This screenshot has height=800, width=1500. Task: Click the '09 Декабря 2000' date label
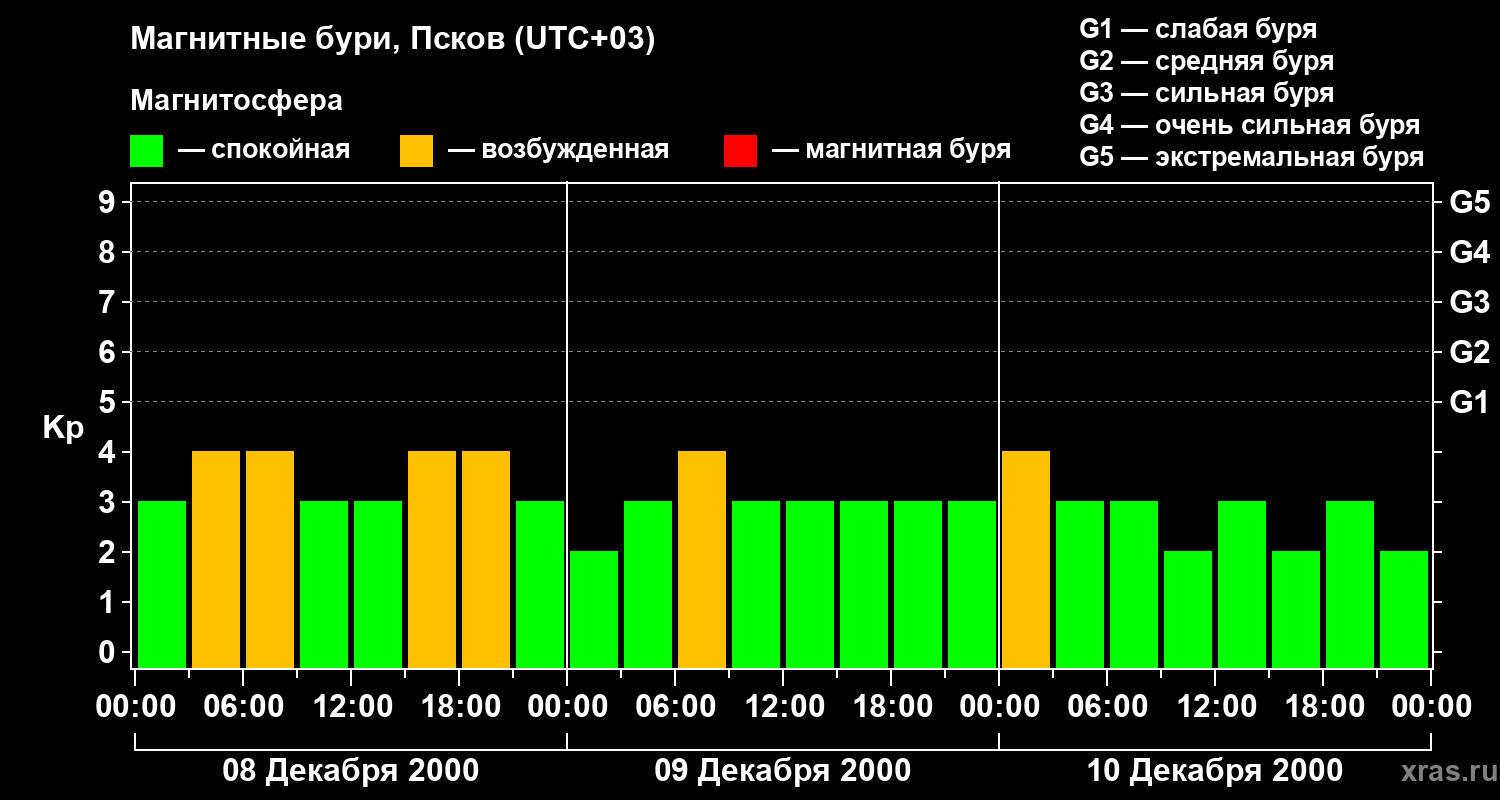pyautogui.click(x=782, y=771)
